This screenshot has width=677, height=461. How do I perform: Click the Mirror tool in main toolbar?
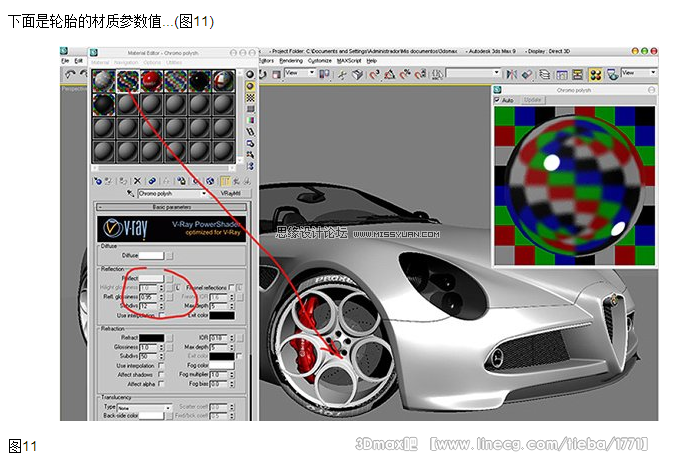[512, 74]
